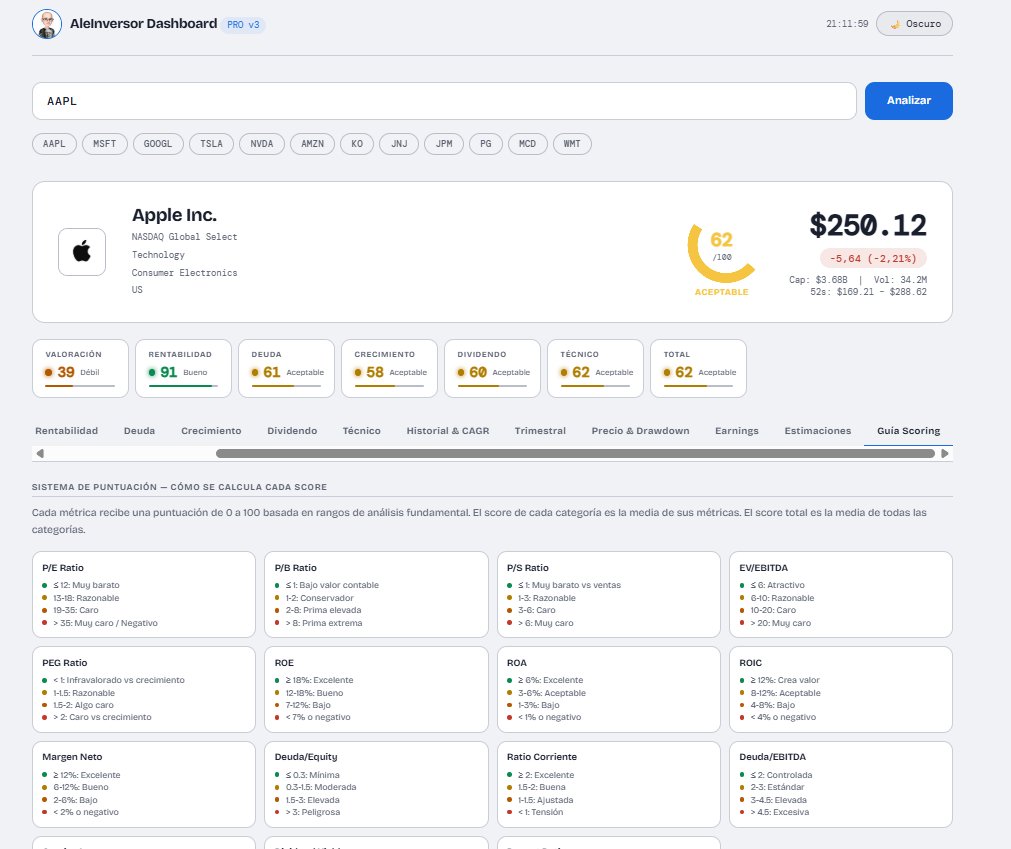Open the Deuda tab
This screenshot has height=849, width=1011.
(x=139, y=431)
